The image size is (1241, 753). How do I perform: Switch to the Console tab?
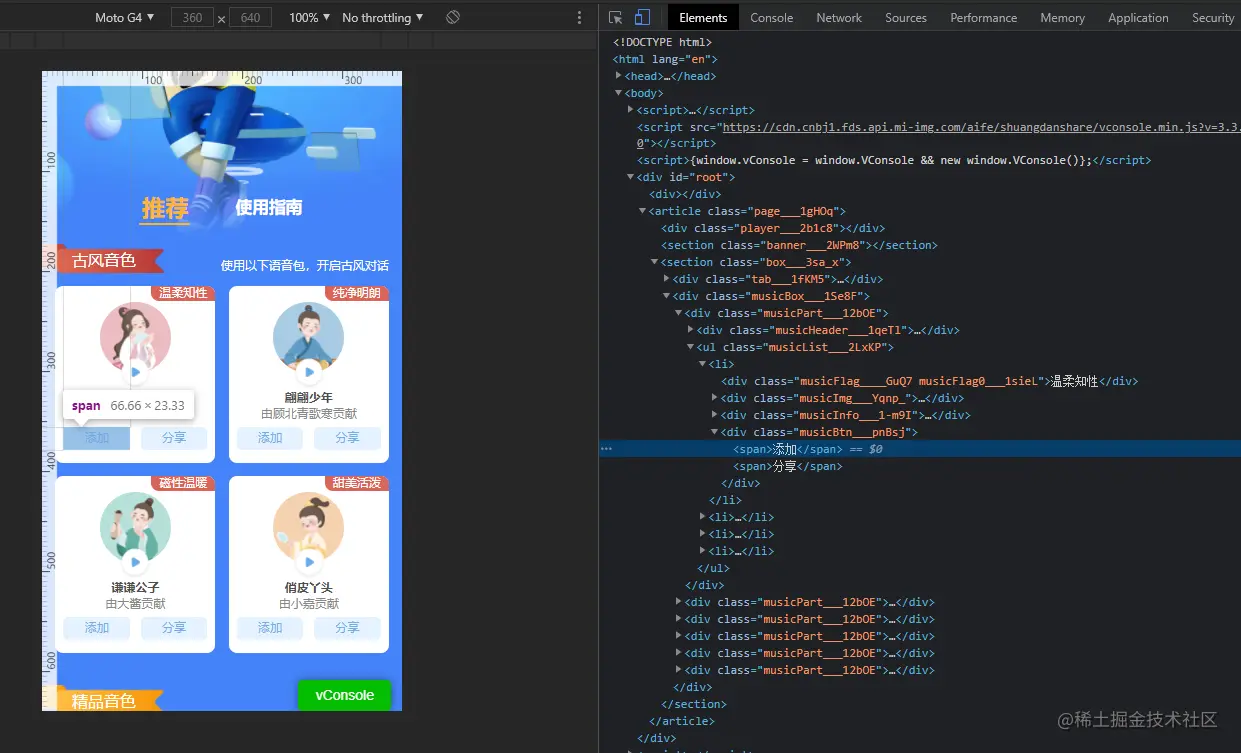771,17
